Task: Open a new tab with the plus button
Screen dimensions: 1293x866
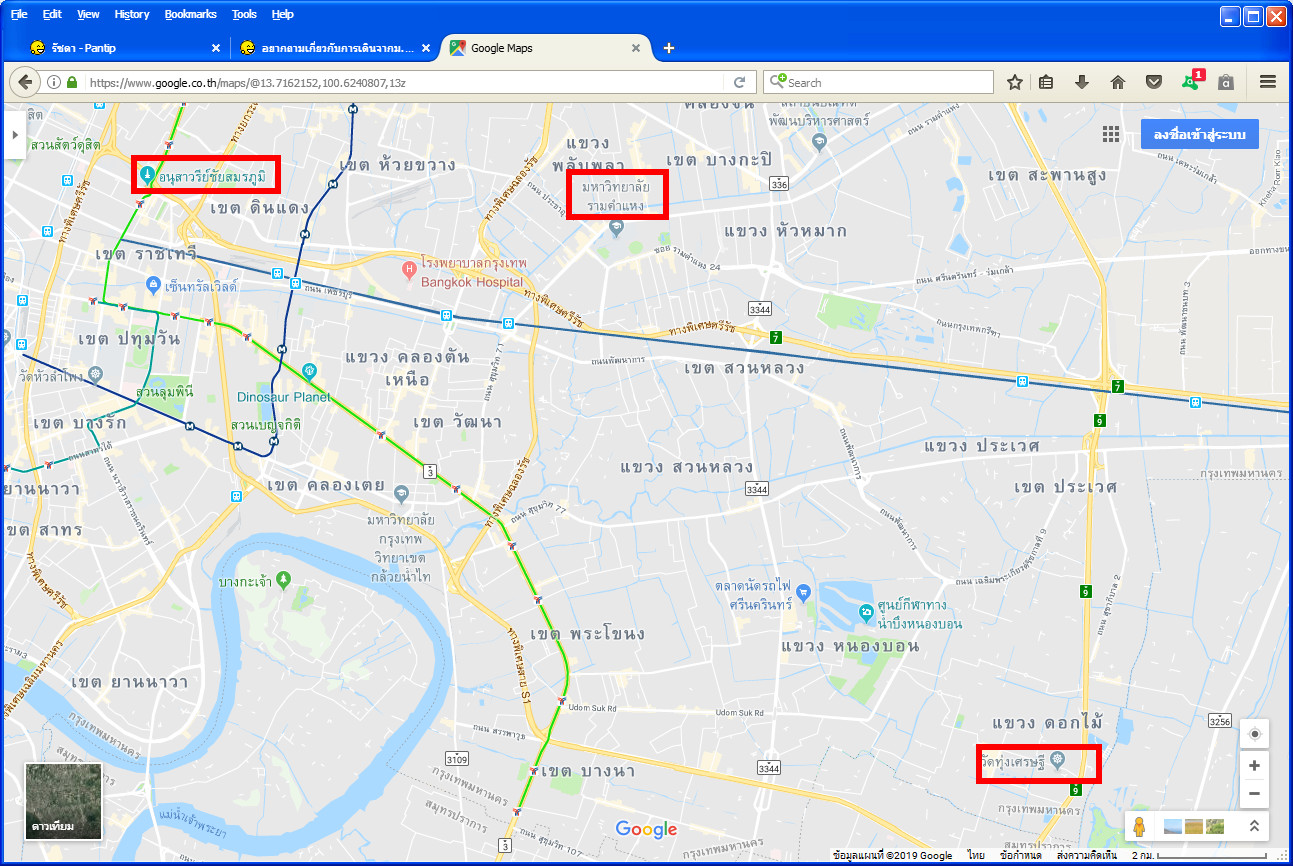Action: [x=669, y=48]
